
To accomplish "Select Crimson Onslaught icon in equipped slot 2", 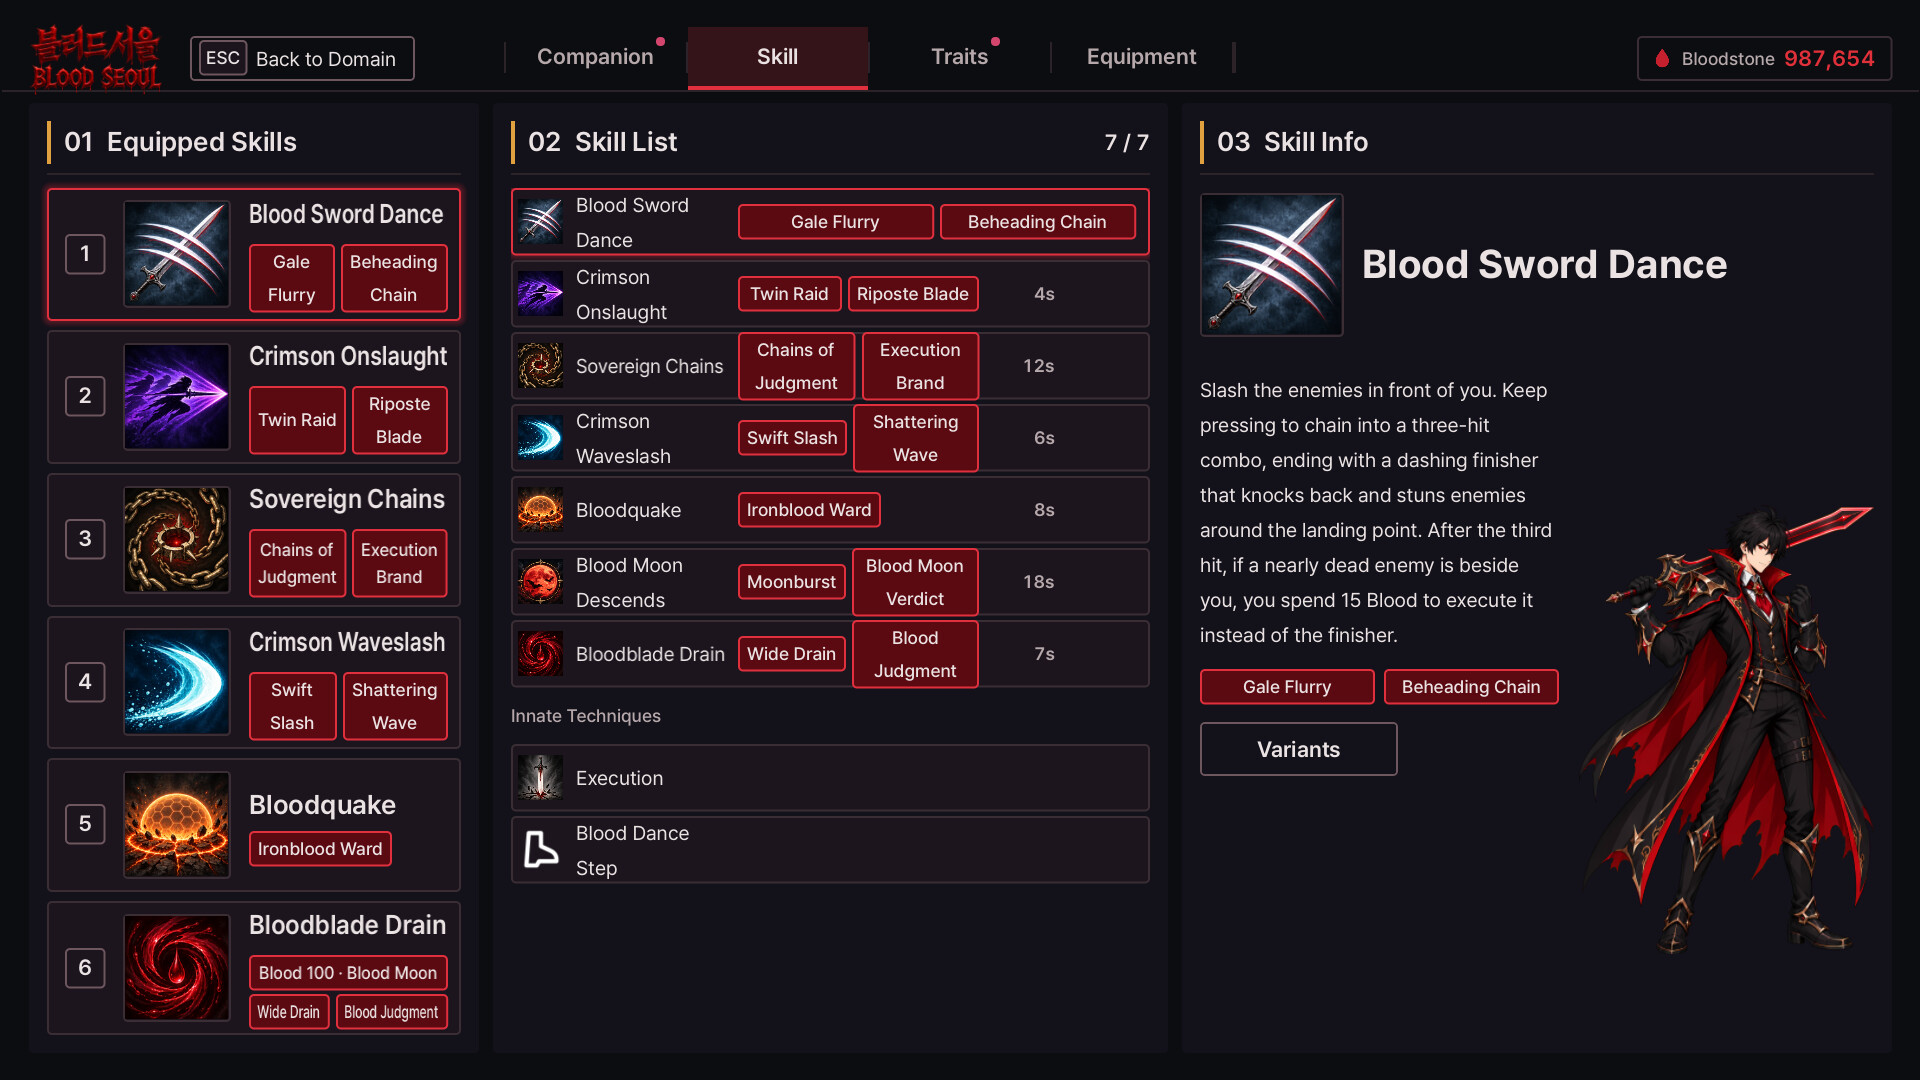I will 177,397.
